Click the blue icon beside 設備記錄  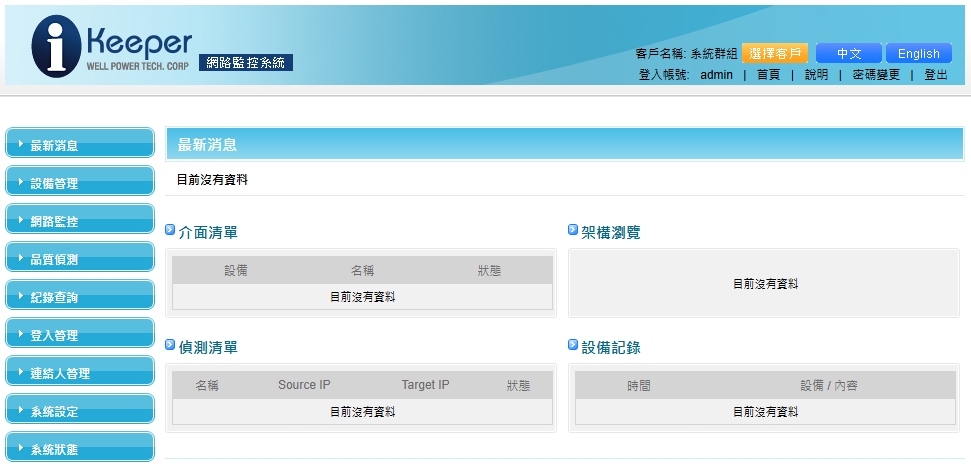(x=573, y=346)
